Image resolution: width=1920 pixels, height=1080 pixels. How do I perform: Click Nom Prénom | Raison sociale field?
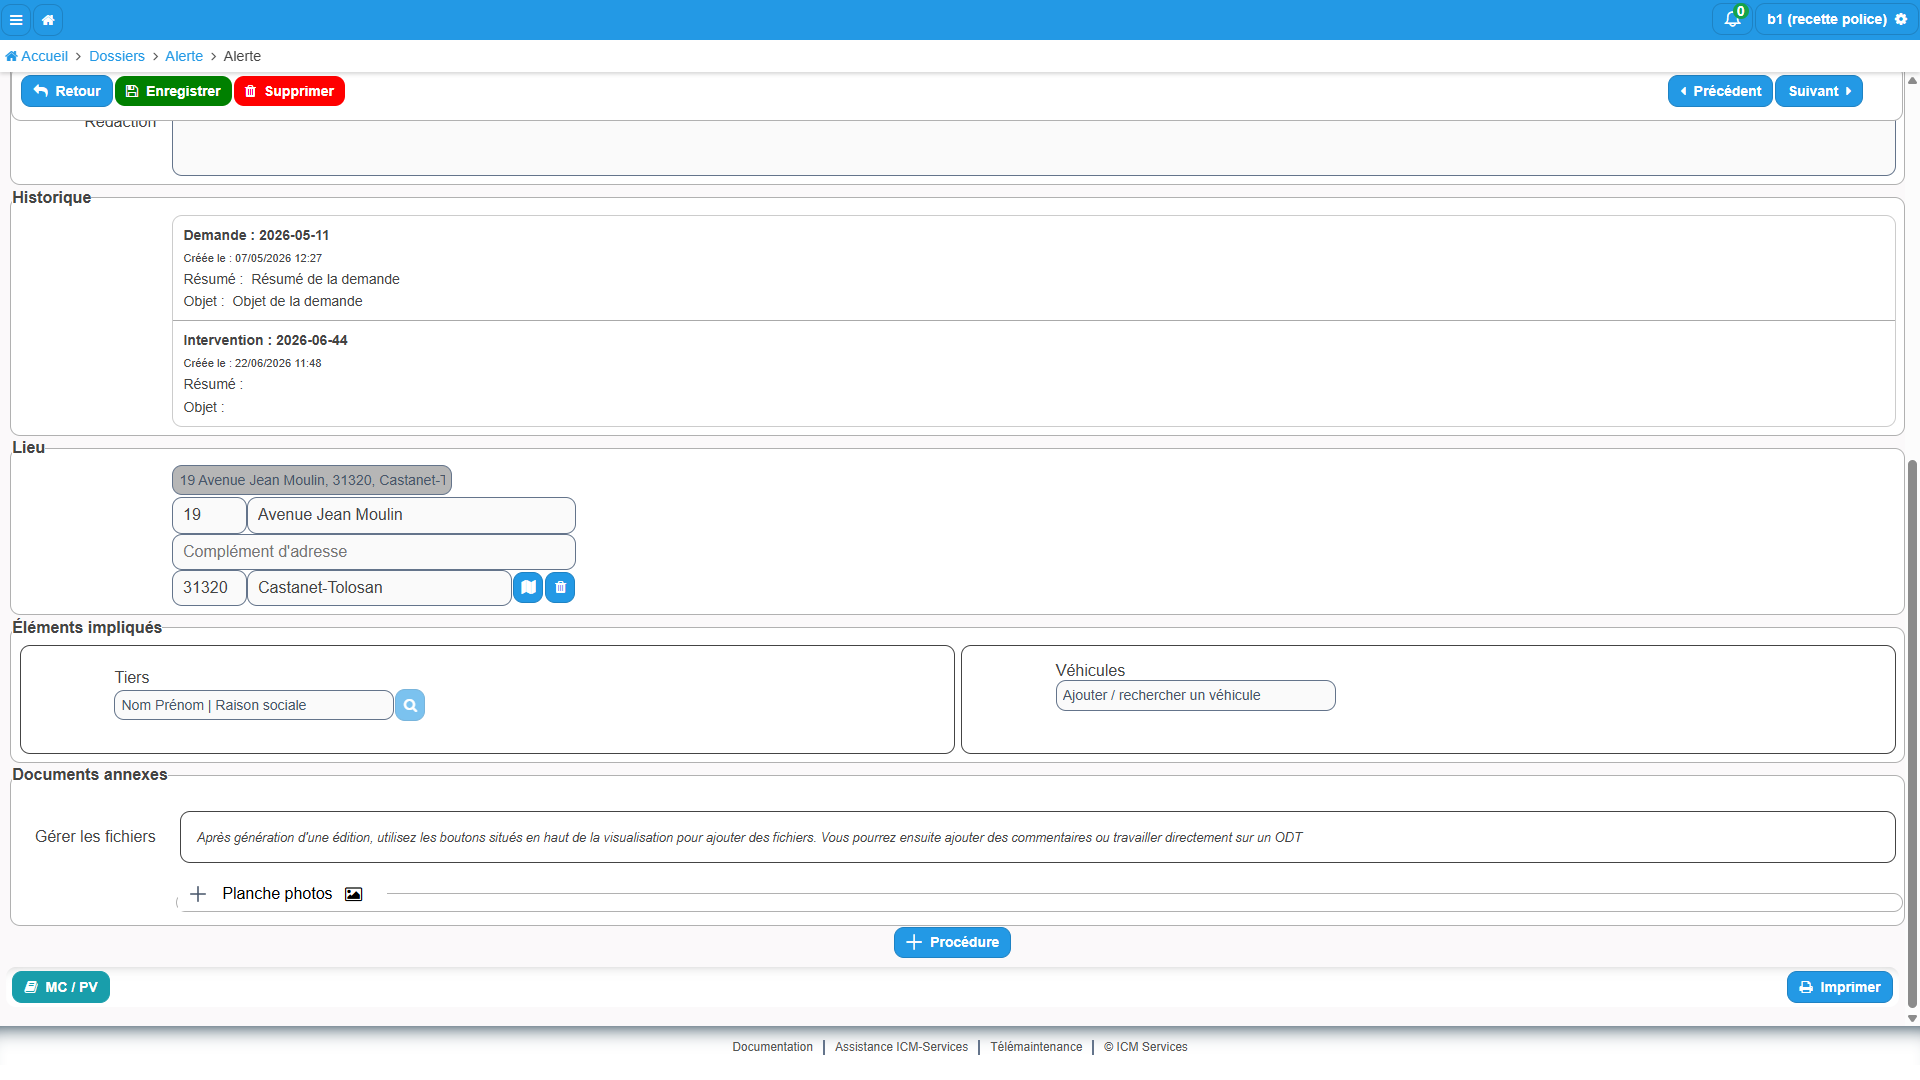pyautogui.click(x=254, y=706)
